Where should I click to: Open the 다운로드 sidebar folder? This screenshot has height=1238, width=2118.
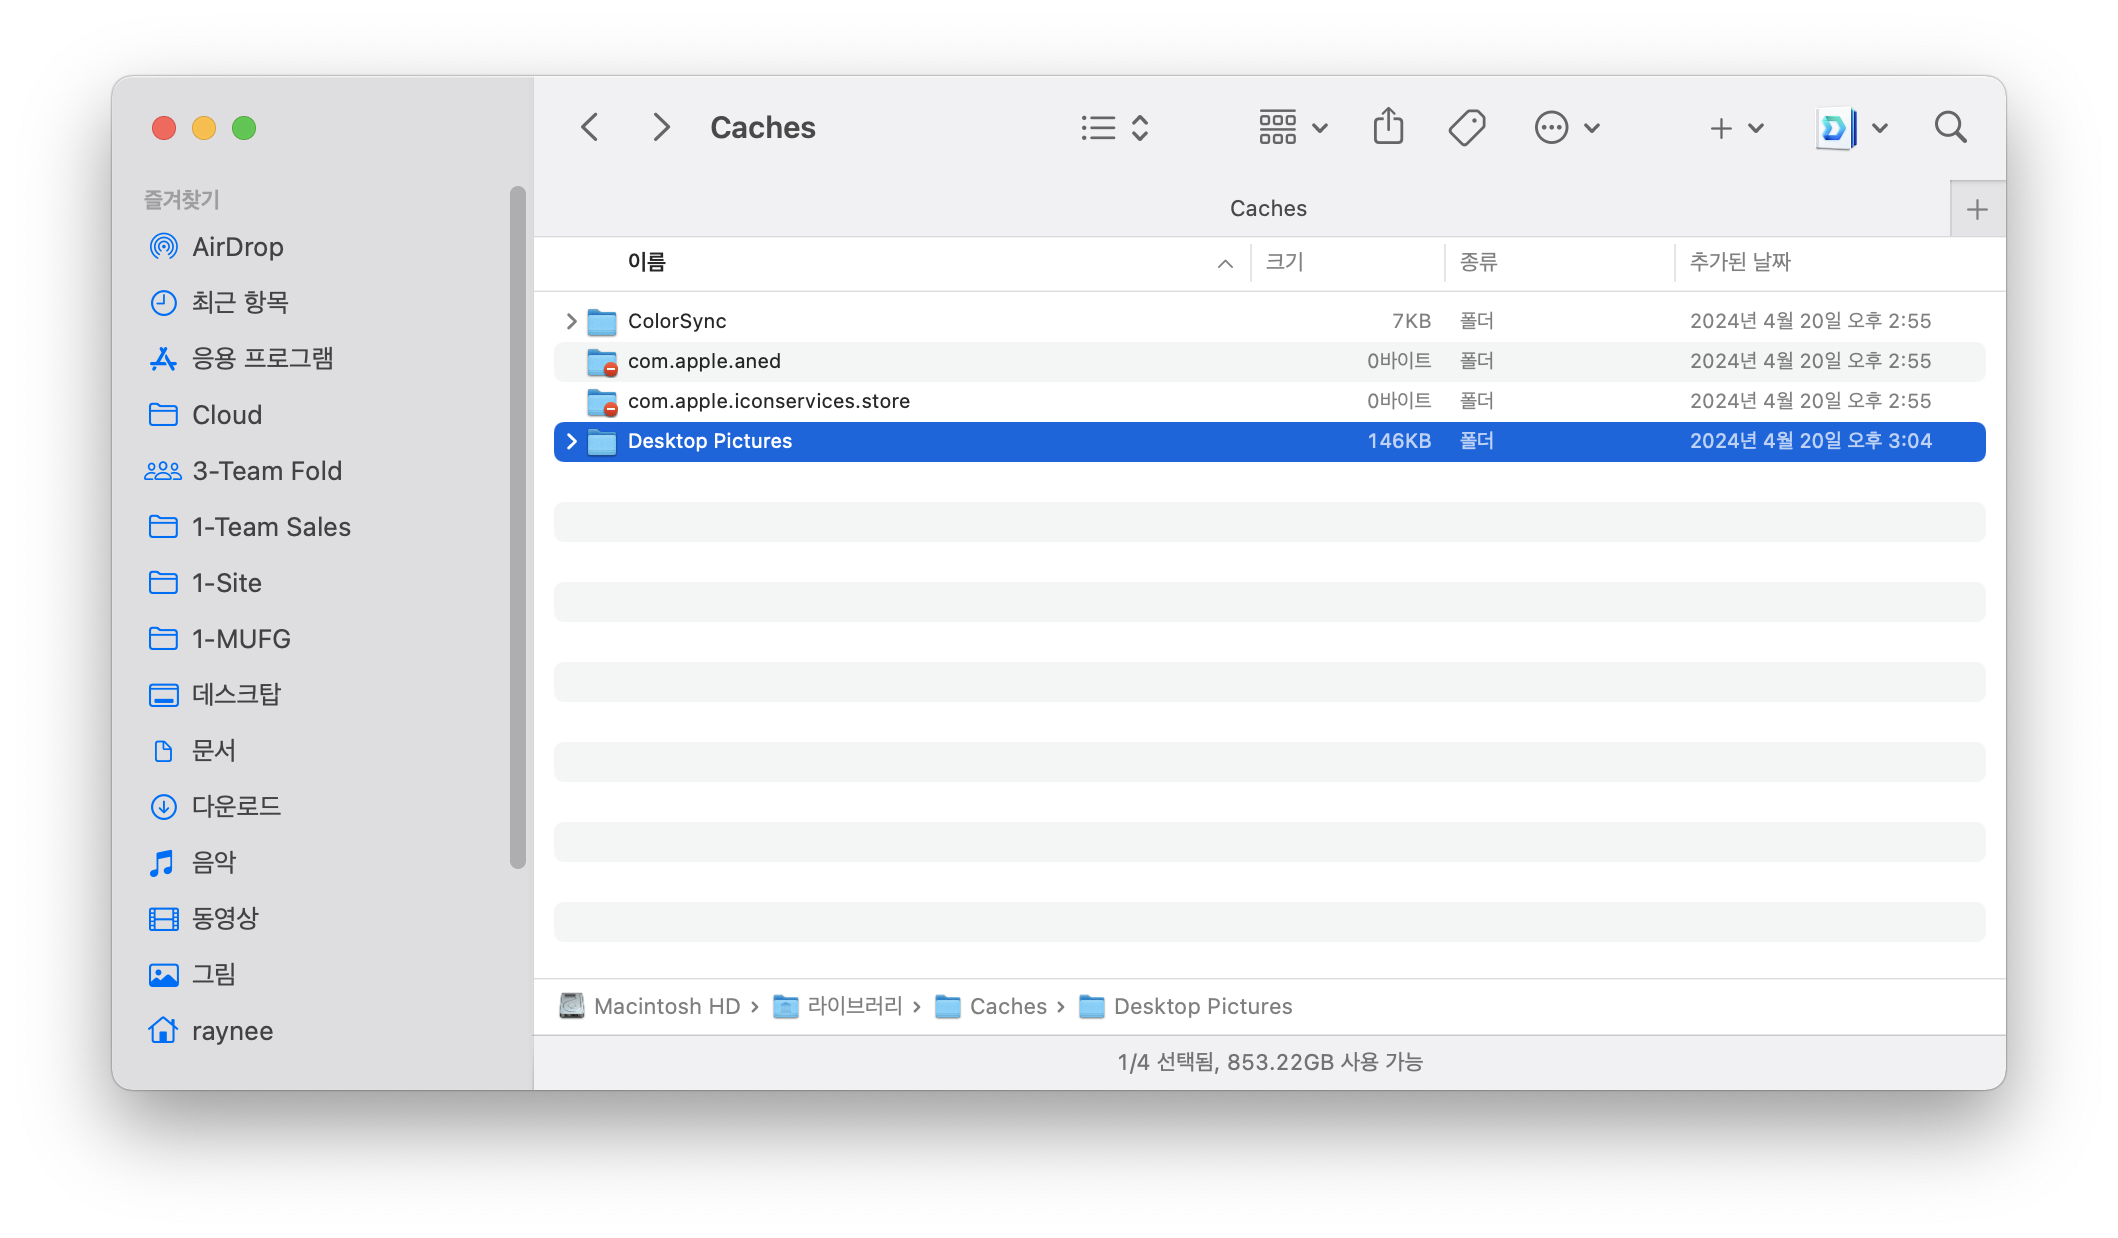pos(236,806)
